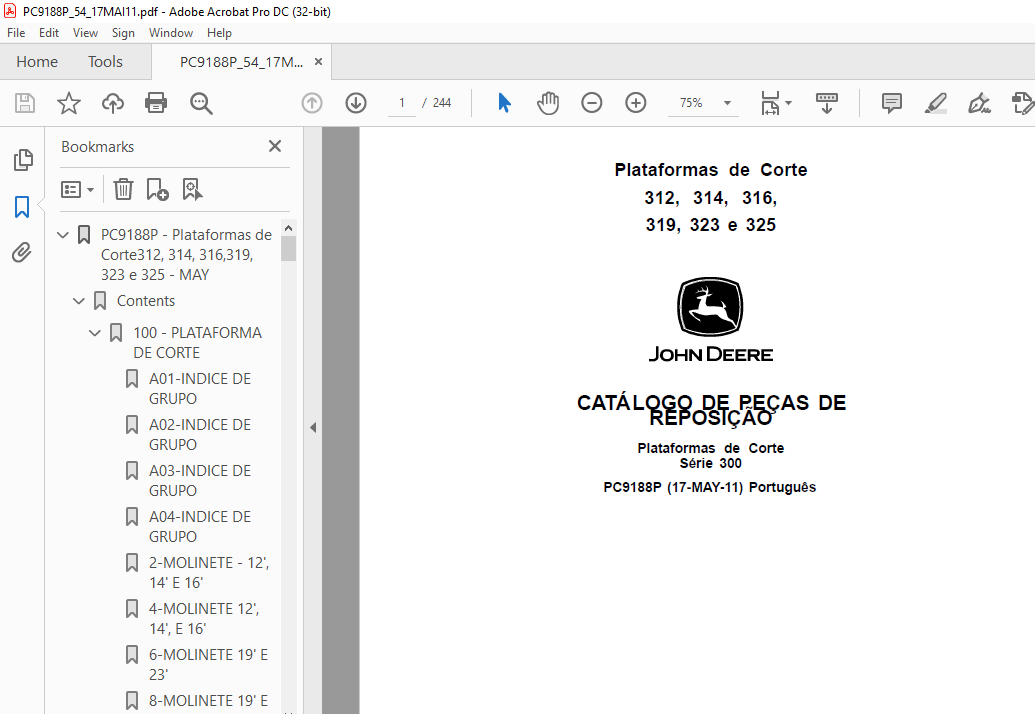1035x714 pixels.
Task: Open the Edit menu
Action: point(49,33)
